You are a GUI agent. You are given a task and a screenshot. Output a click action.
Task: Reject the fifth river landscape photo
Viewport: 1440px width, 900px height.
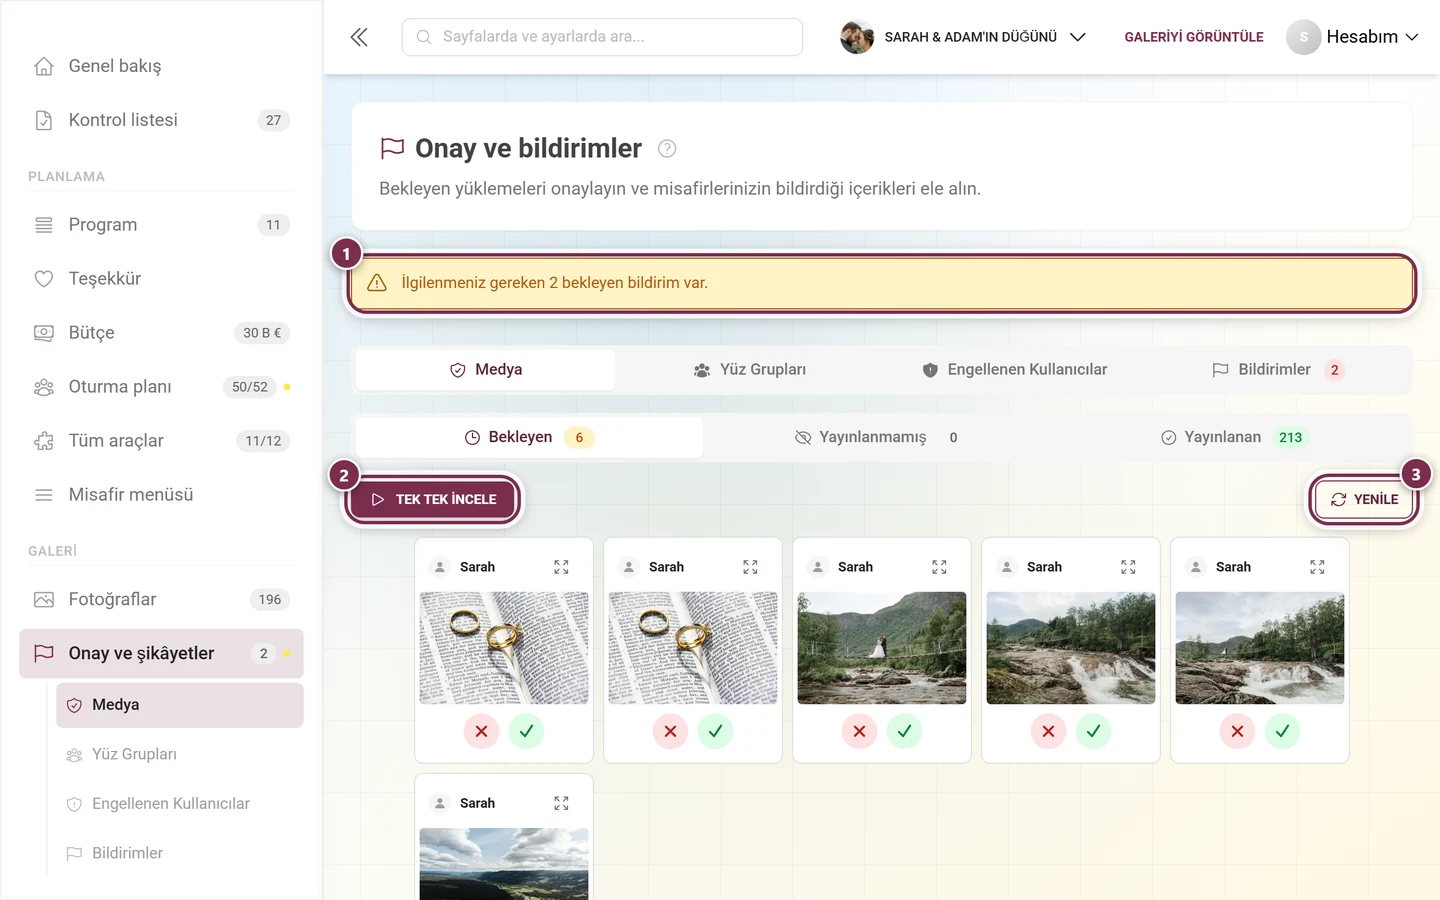[x=1237, y=731]
